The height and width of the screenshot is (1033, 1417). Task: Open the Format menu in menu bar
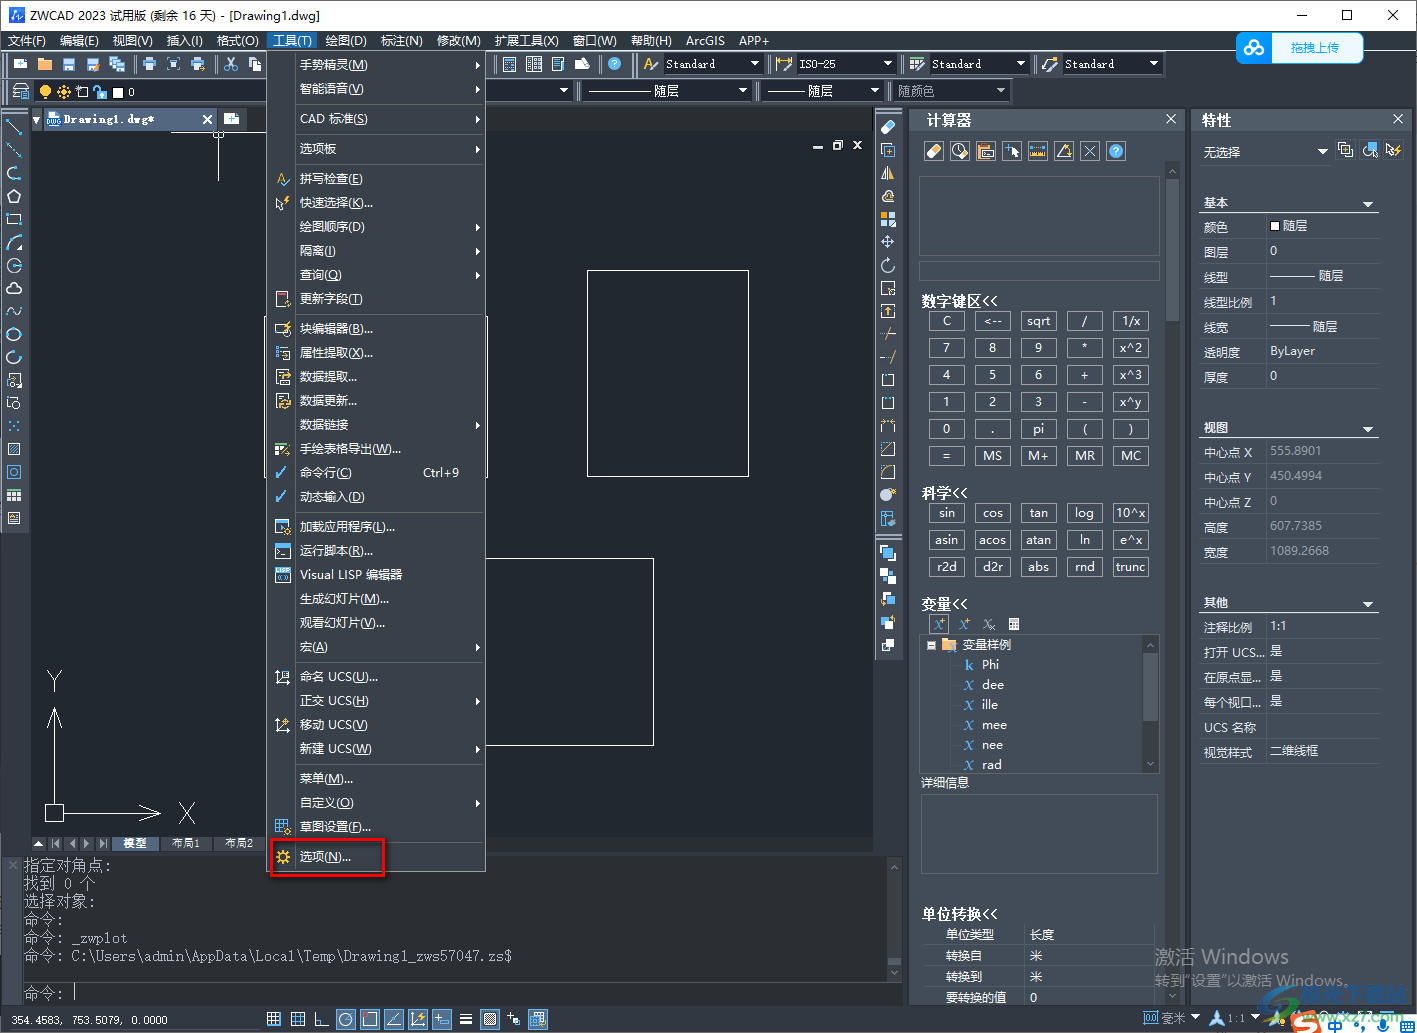coord(237,41)
